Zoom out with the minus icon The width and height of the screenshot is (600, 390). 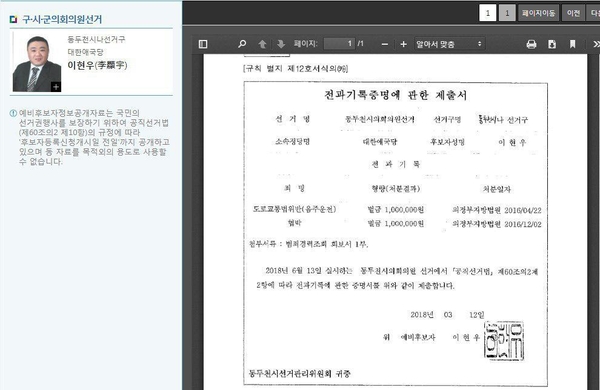(x=385, y=44)
